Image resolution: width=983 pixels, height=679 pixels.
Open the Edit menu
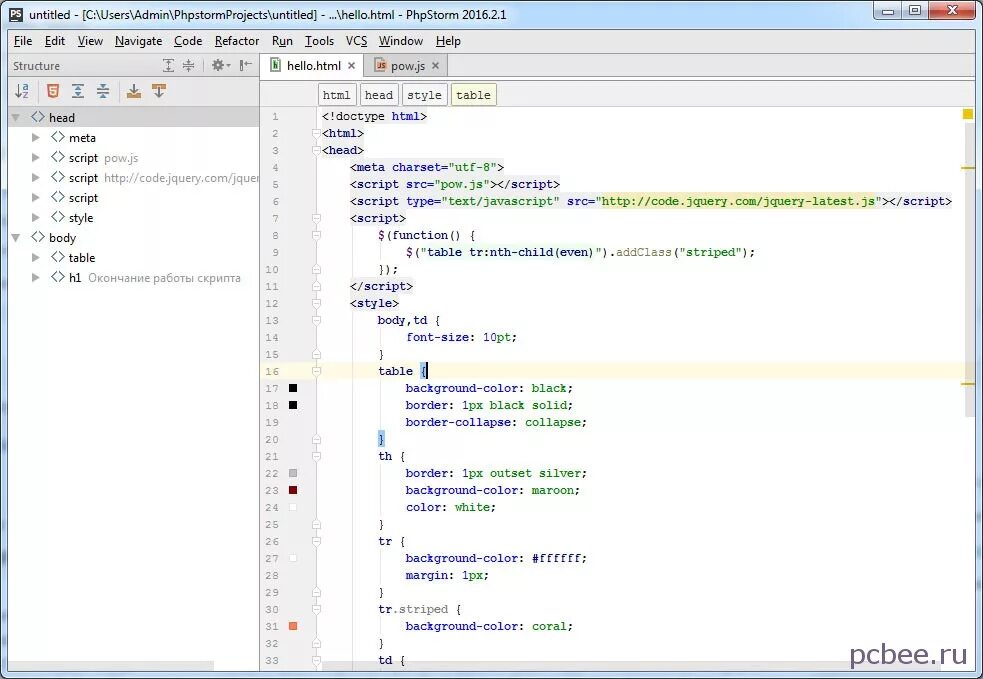55,41
